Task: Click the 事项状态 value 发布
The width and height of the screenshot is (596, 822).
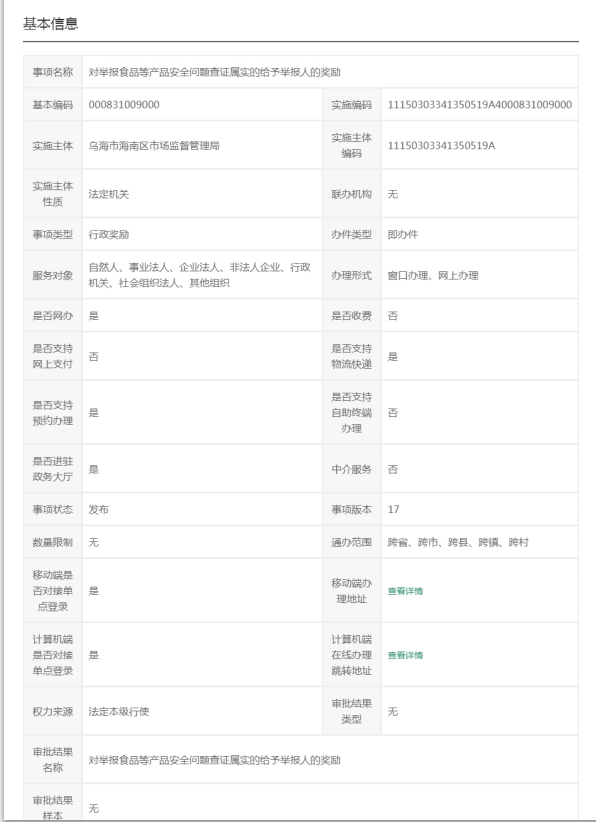Action: (99, 509)
